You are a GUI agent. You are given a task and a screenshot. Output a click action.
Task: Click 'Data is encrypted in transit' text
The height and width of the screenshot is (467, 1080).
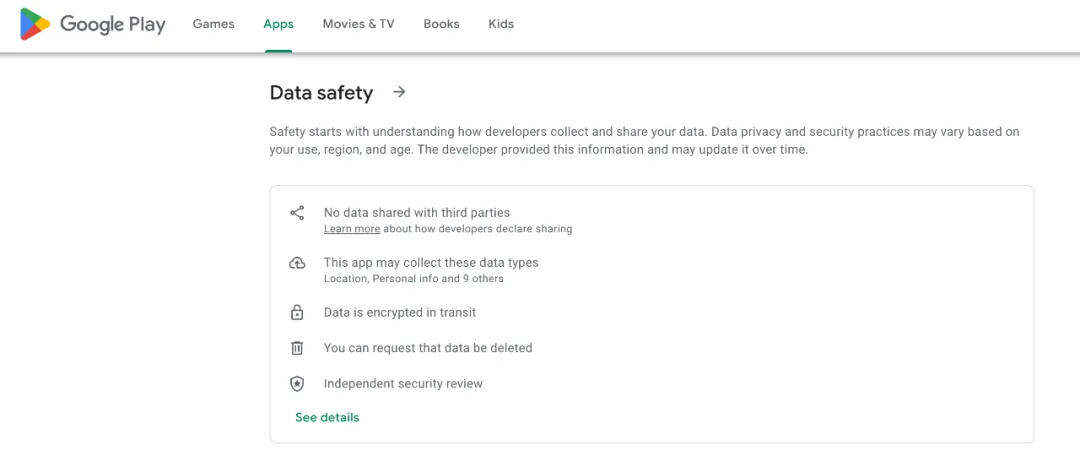coord(399,313)
